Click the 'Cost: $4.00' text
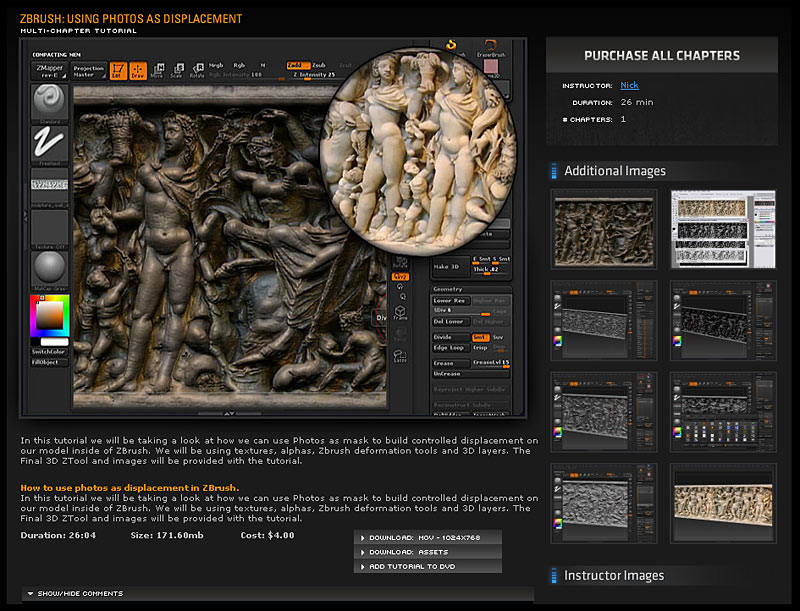This screenshot has height=611, width=800. [x=267, y=536]
